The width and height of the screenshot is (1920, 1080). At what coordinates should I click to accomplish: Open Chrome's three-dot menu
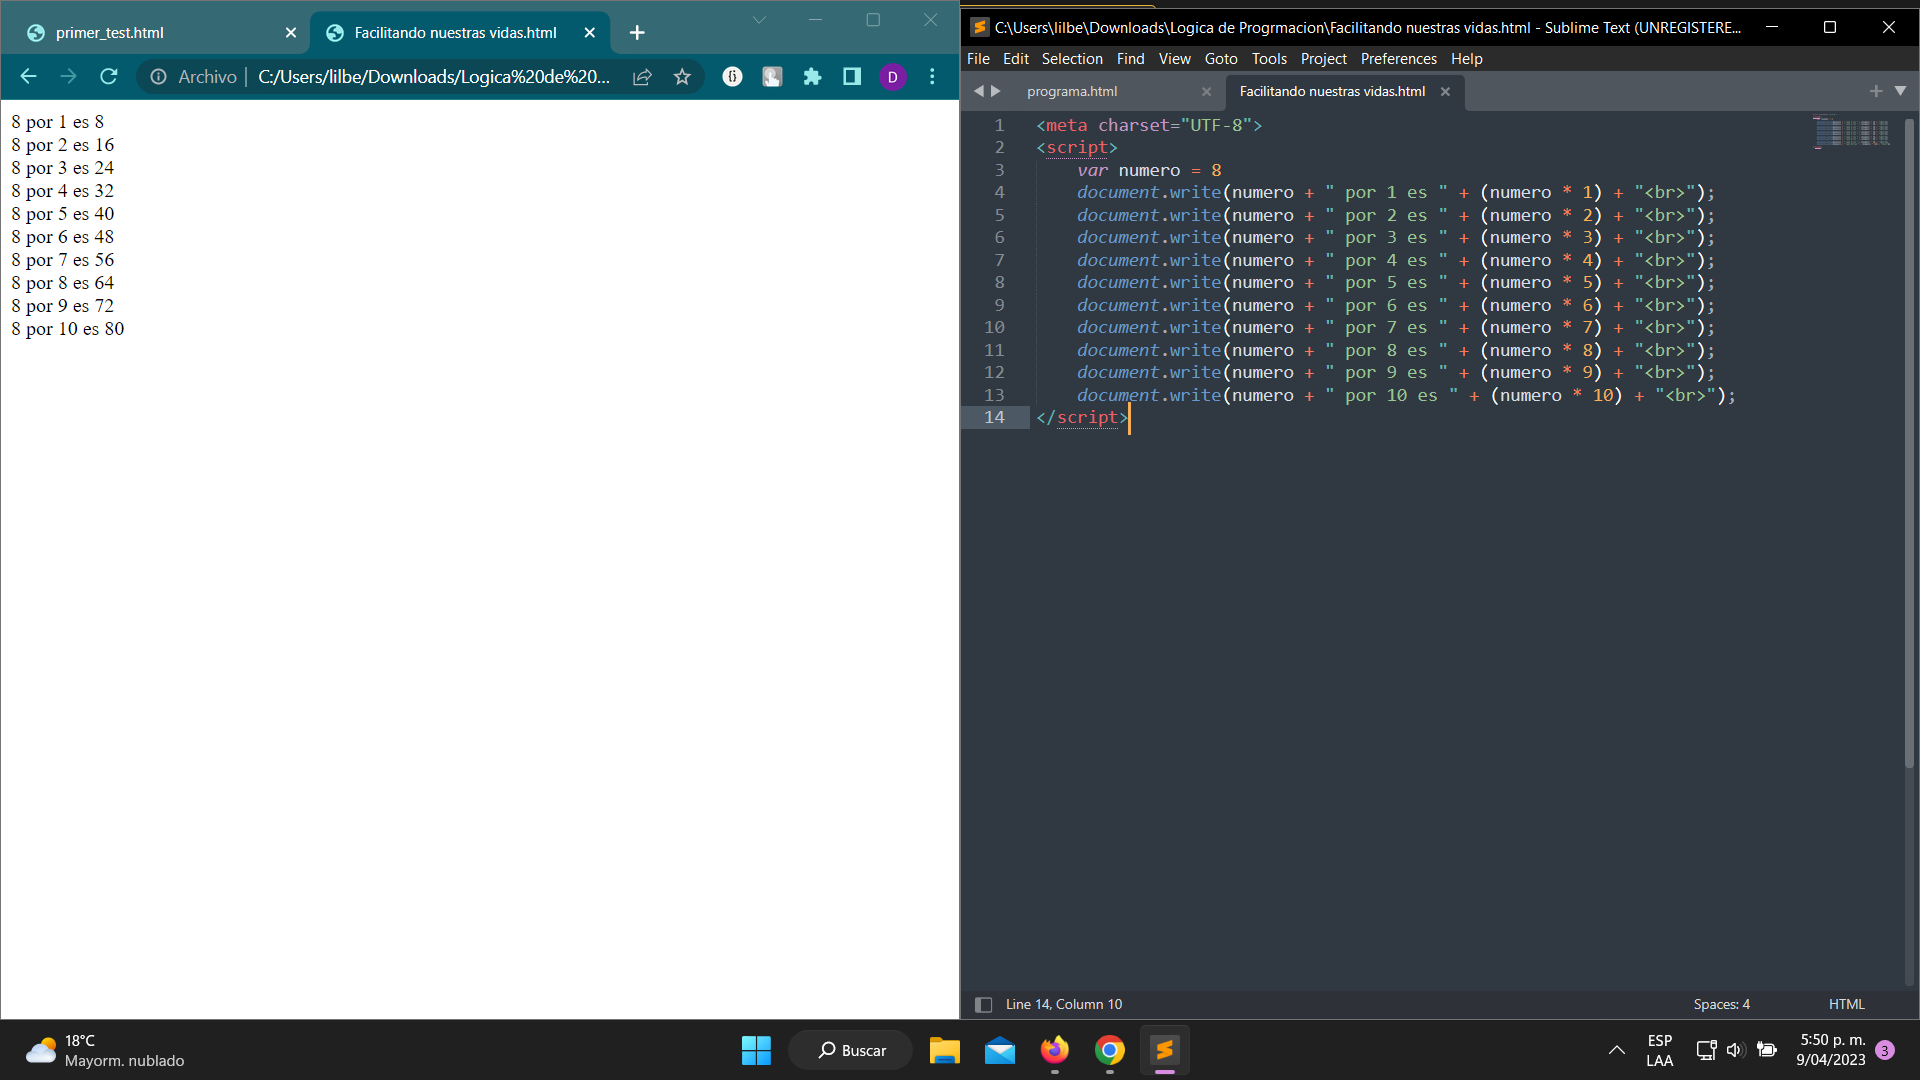[x=932, y=77]
